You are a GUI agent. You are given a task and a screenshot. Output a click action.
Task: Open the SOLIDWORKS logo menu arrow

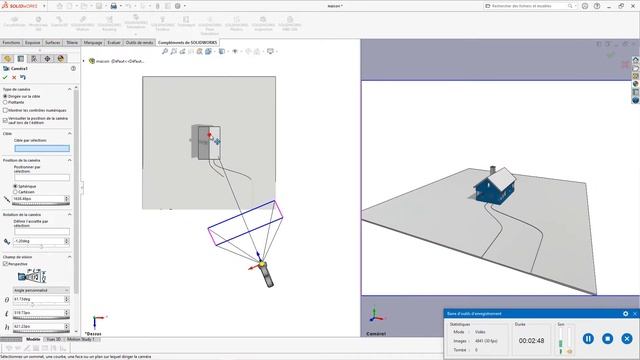(44, 6)
